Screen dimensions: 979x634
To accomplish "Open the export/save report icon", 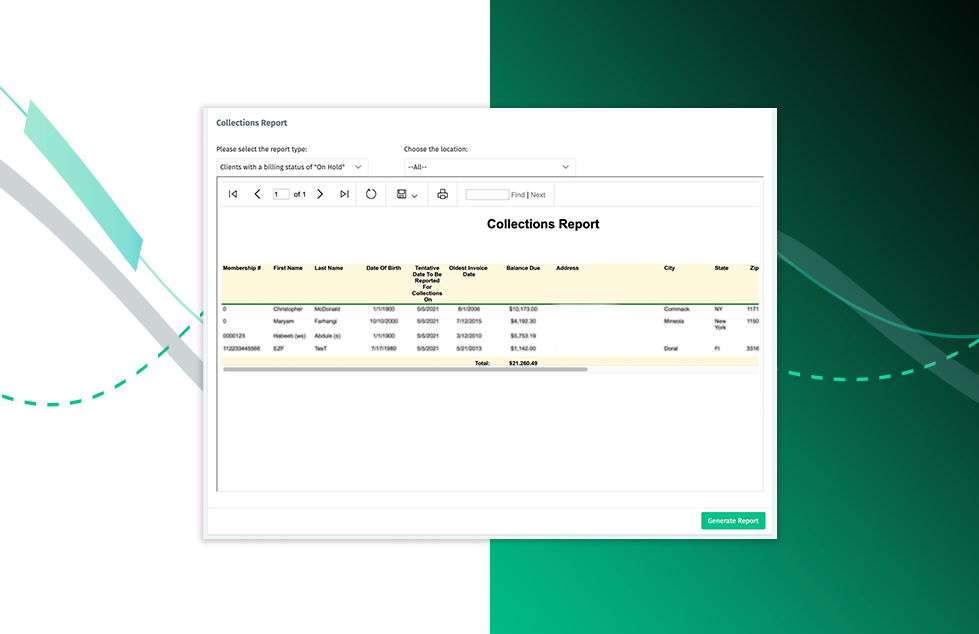I will (402, 194).
